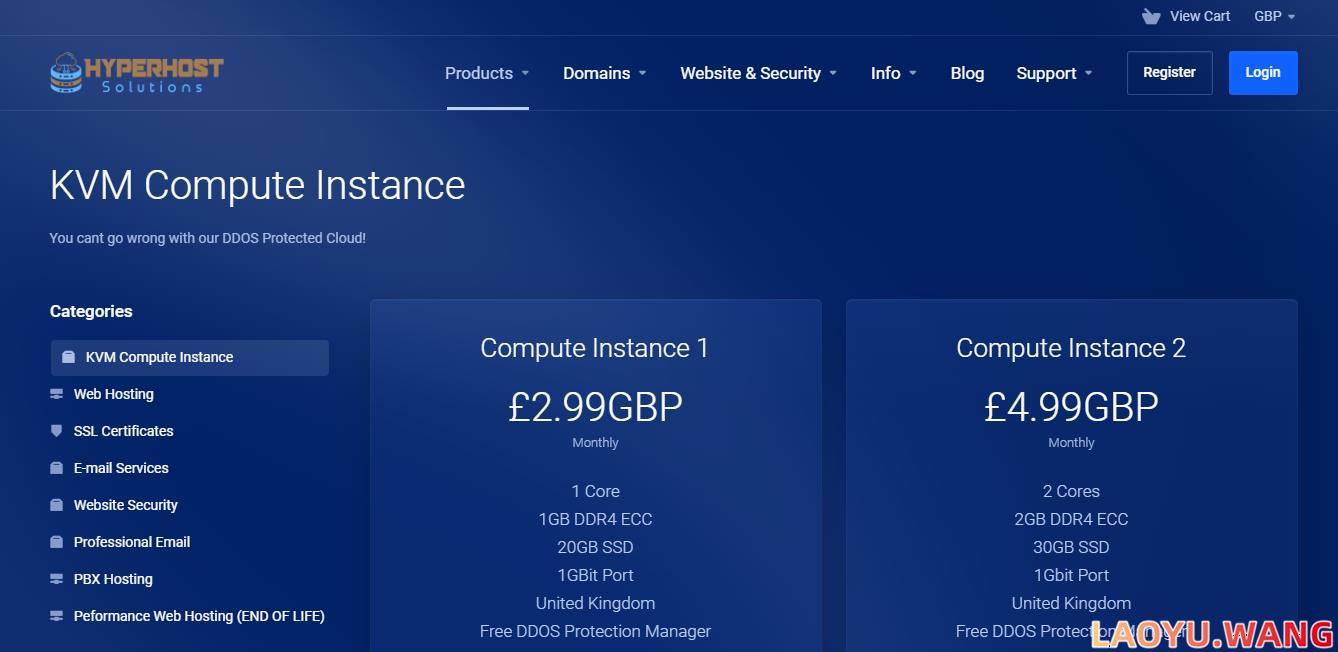This screenshot has height=652, width=1338.
Task: Open the GBP currency dropdown
Action: click(1275, 16)
